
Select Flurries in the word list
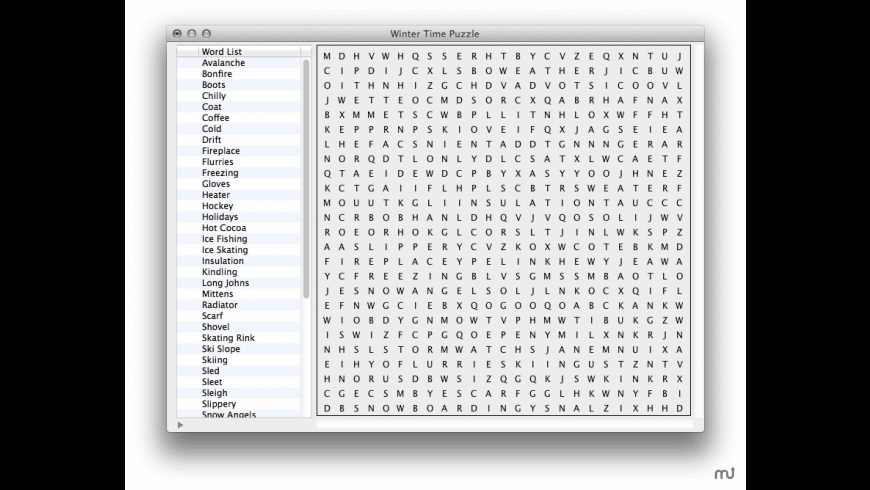point(239,161)
